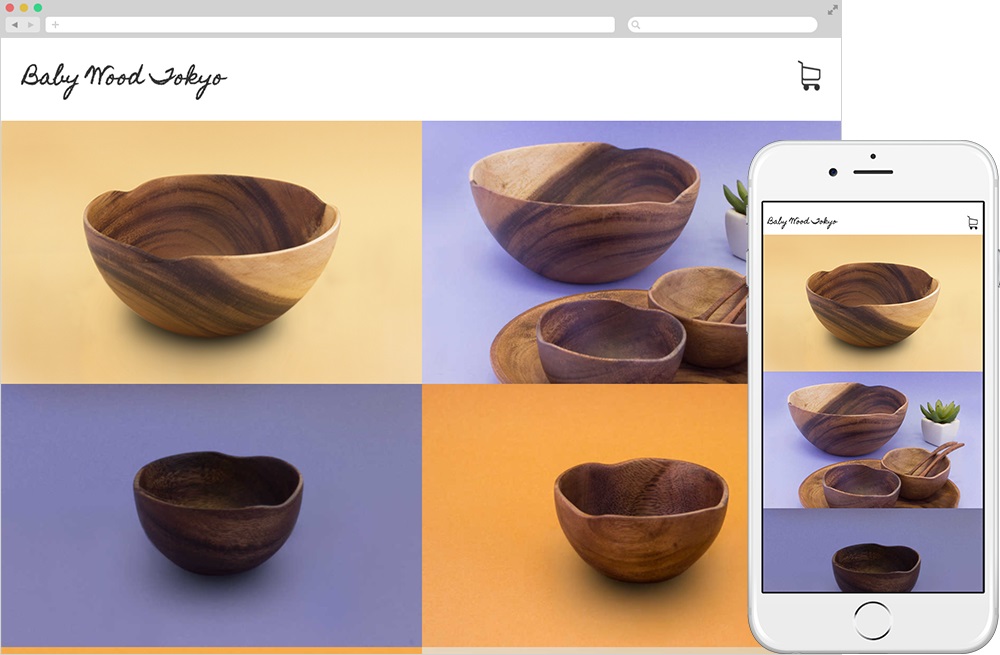Open the bowl on yellow background
Viewport: 1000px width, 655px height.
click(211, 252)
